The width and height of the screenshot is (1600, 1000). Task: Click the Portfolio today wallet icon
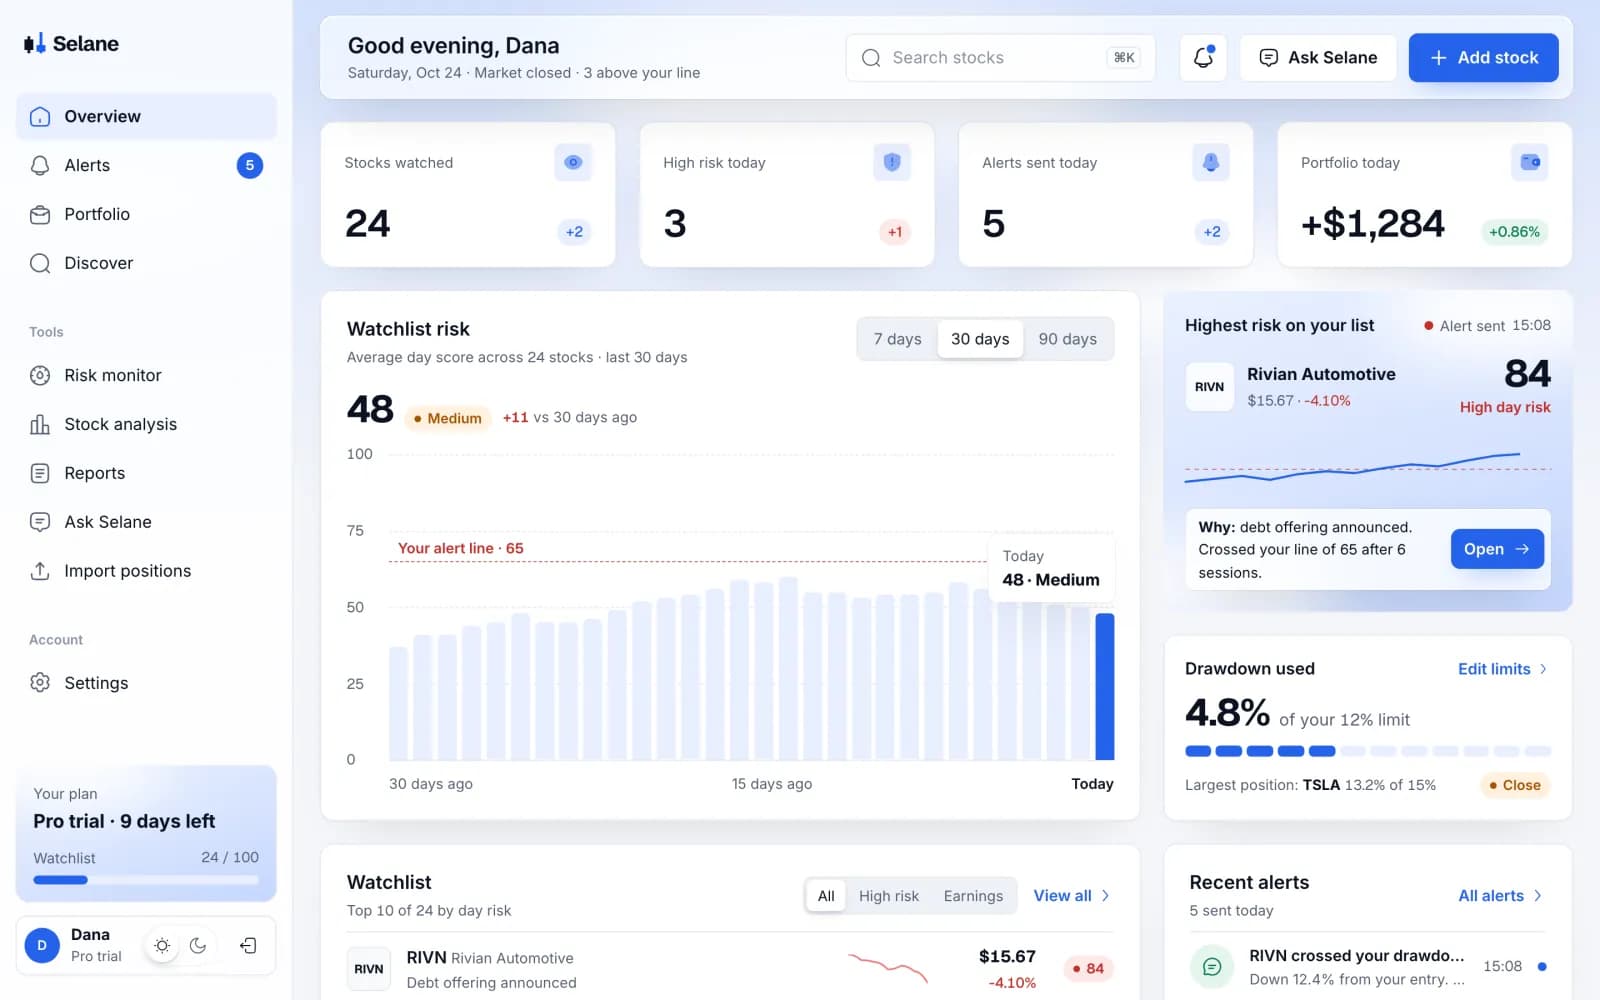coord(1529,162)
